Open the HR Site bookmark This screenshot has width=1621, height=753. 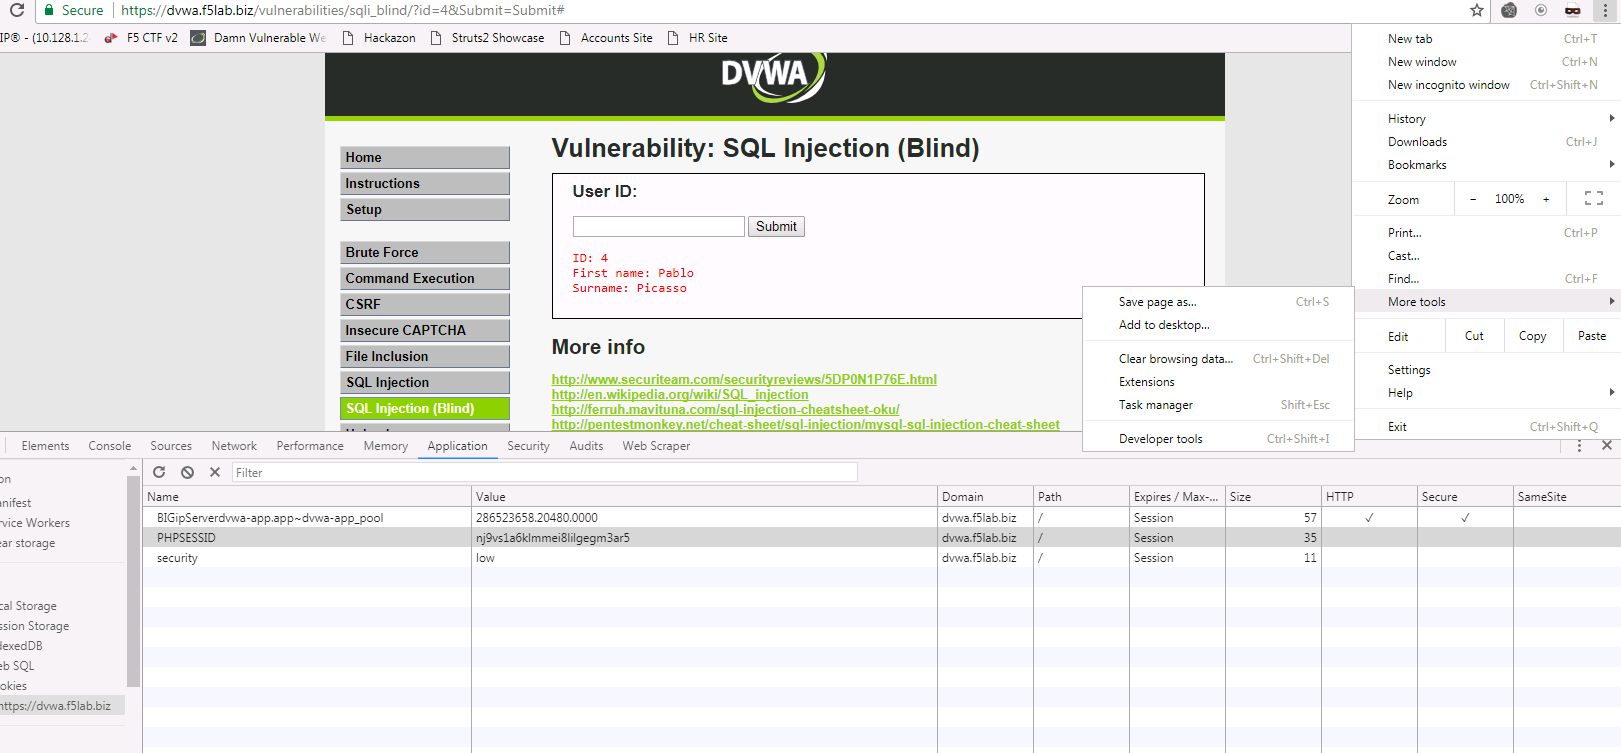(697, 38)
